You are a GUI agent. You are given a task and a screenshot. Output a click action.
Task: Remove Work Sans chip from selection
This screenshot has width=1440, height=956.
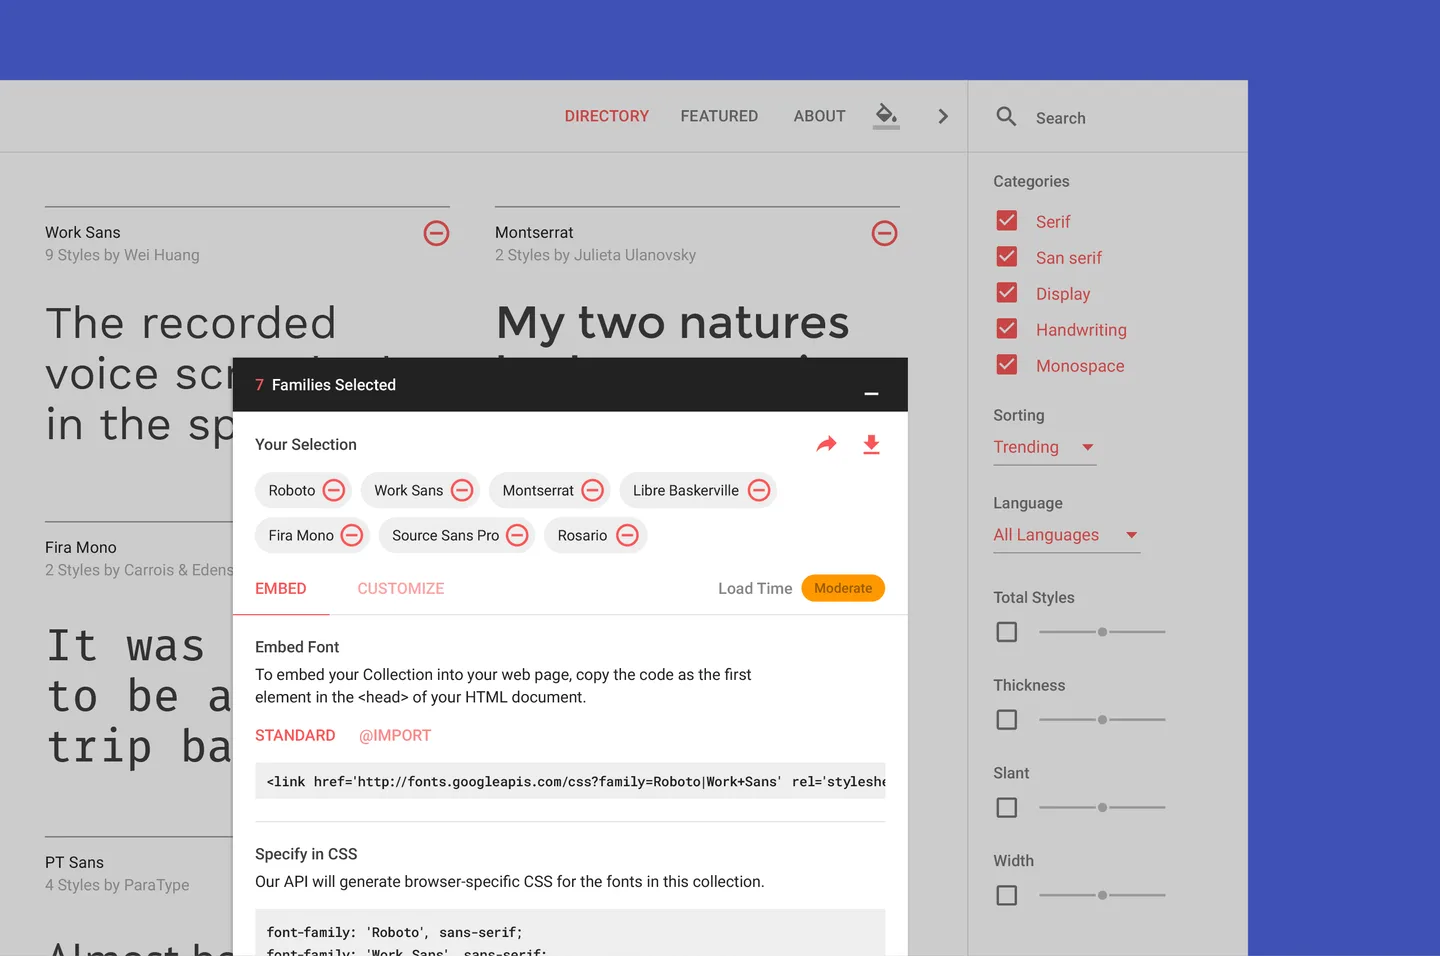(x=462, y=490)
